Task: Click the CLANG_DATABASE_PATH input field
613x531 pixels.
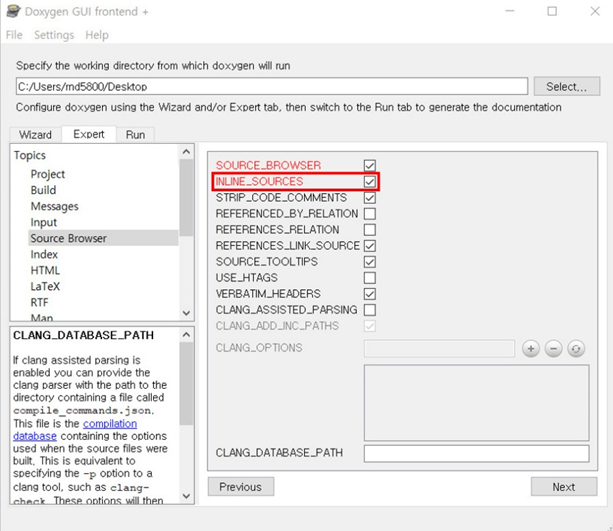Action: (x=477, y=454)
